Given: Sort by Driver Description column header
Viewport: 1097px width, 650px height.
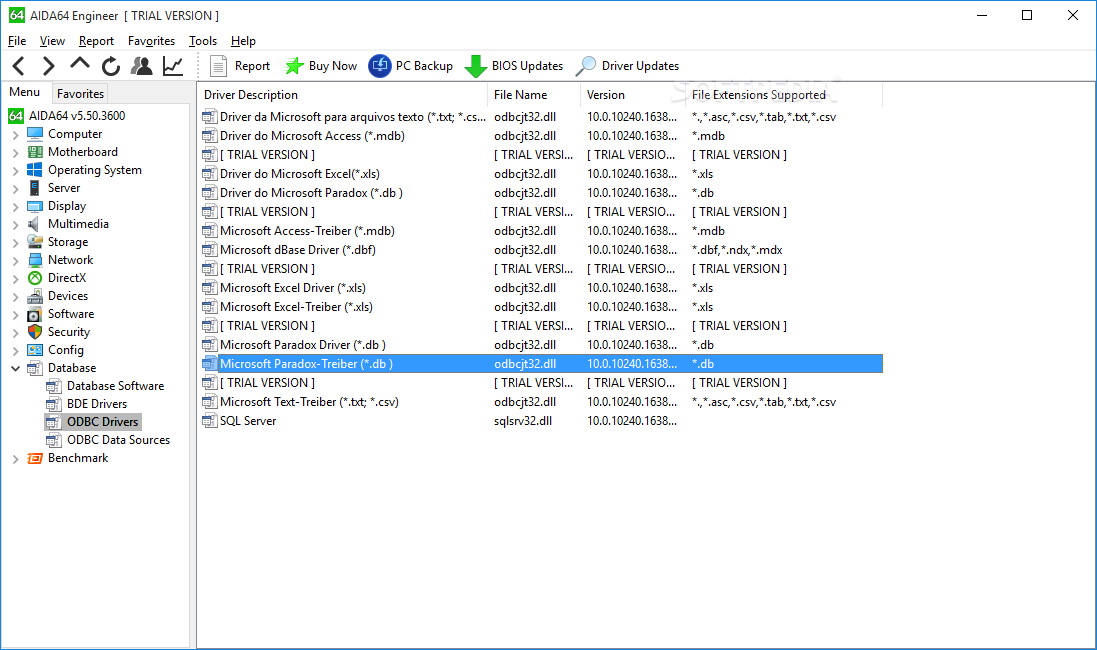Looking at the screenshot, I should (342, 94).
